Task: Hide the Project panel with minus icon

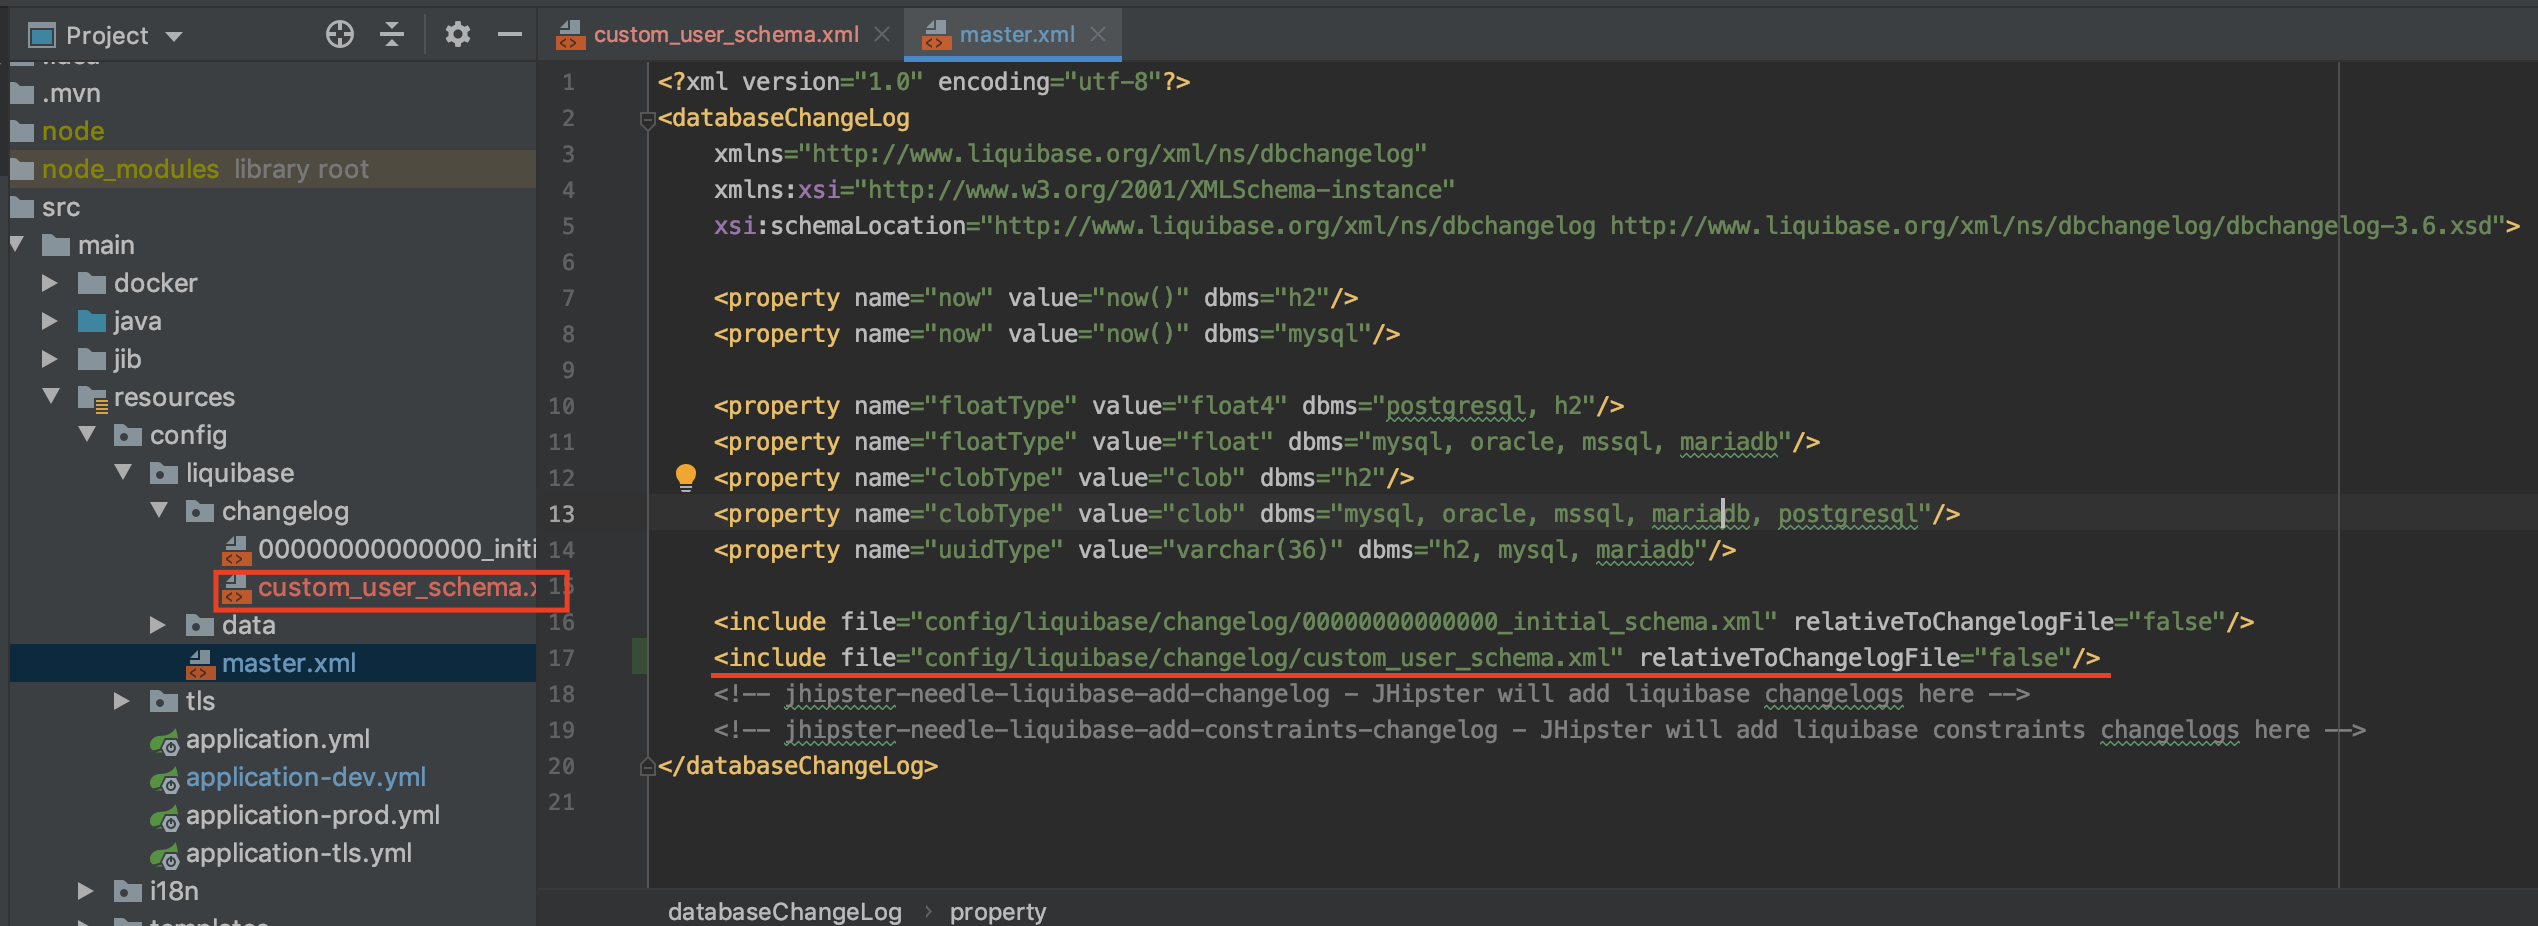Action: [510, 35]
